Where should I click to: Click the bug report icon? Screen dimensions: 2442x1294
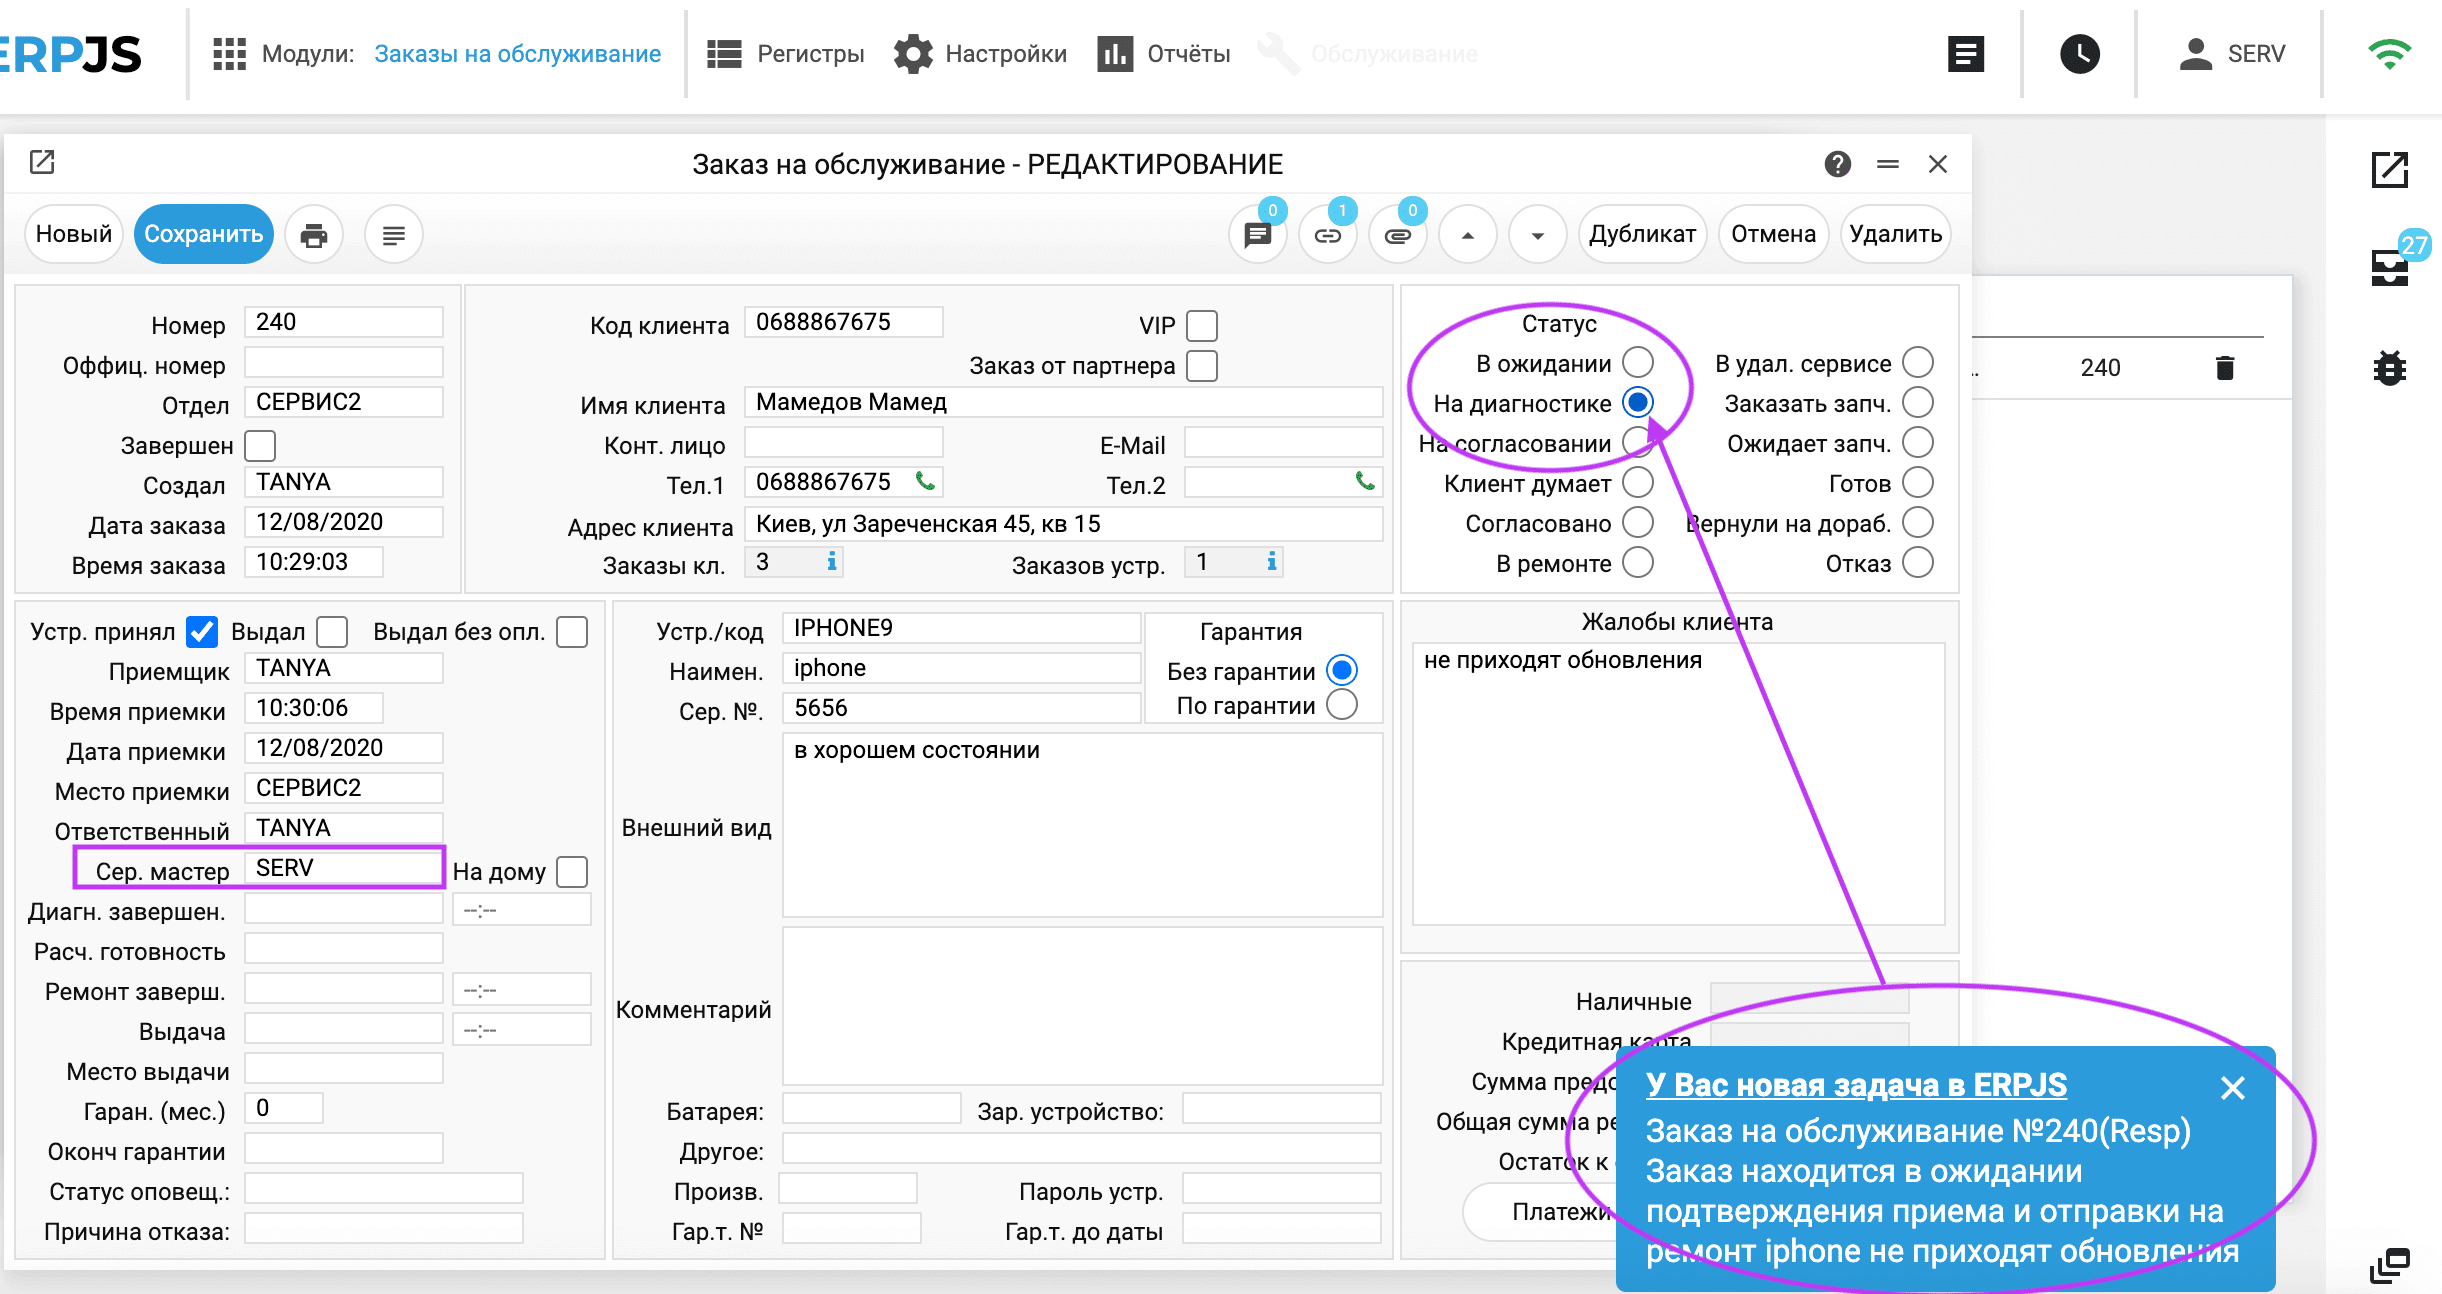(x=2389, y=368)
